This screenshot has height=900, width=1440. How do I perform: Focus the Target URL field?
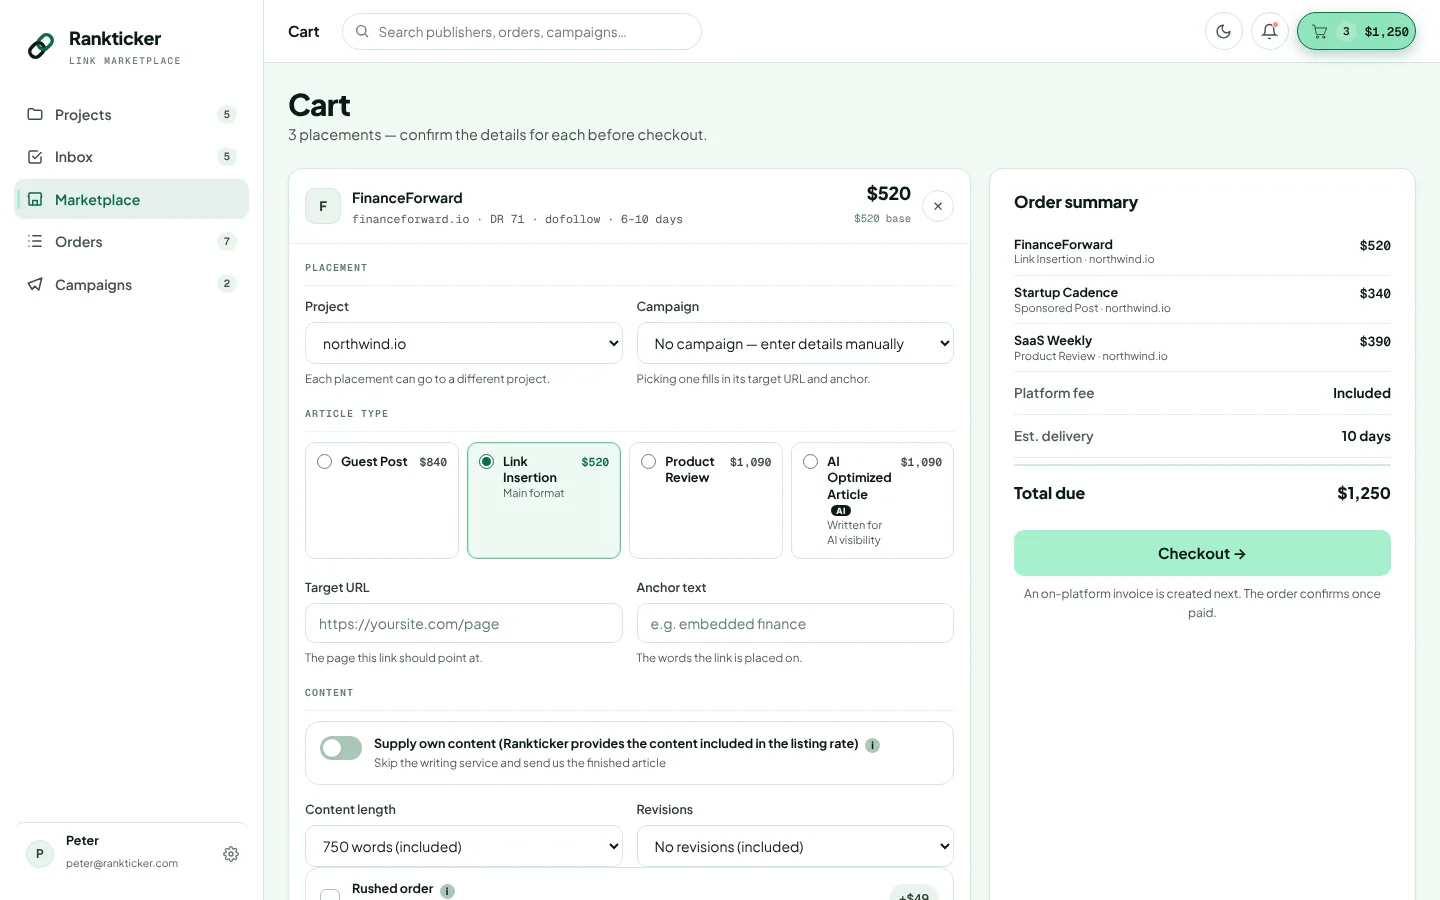464,623
